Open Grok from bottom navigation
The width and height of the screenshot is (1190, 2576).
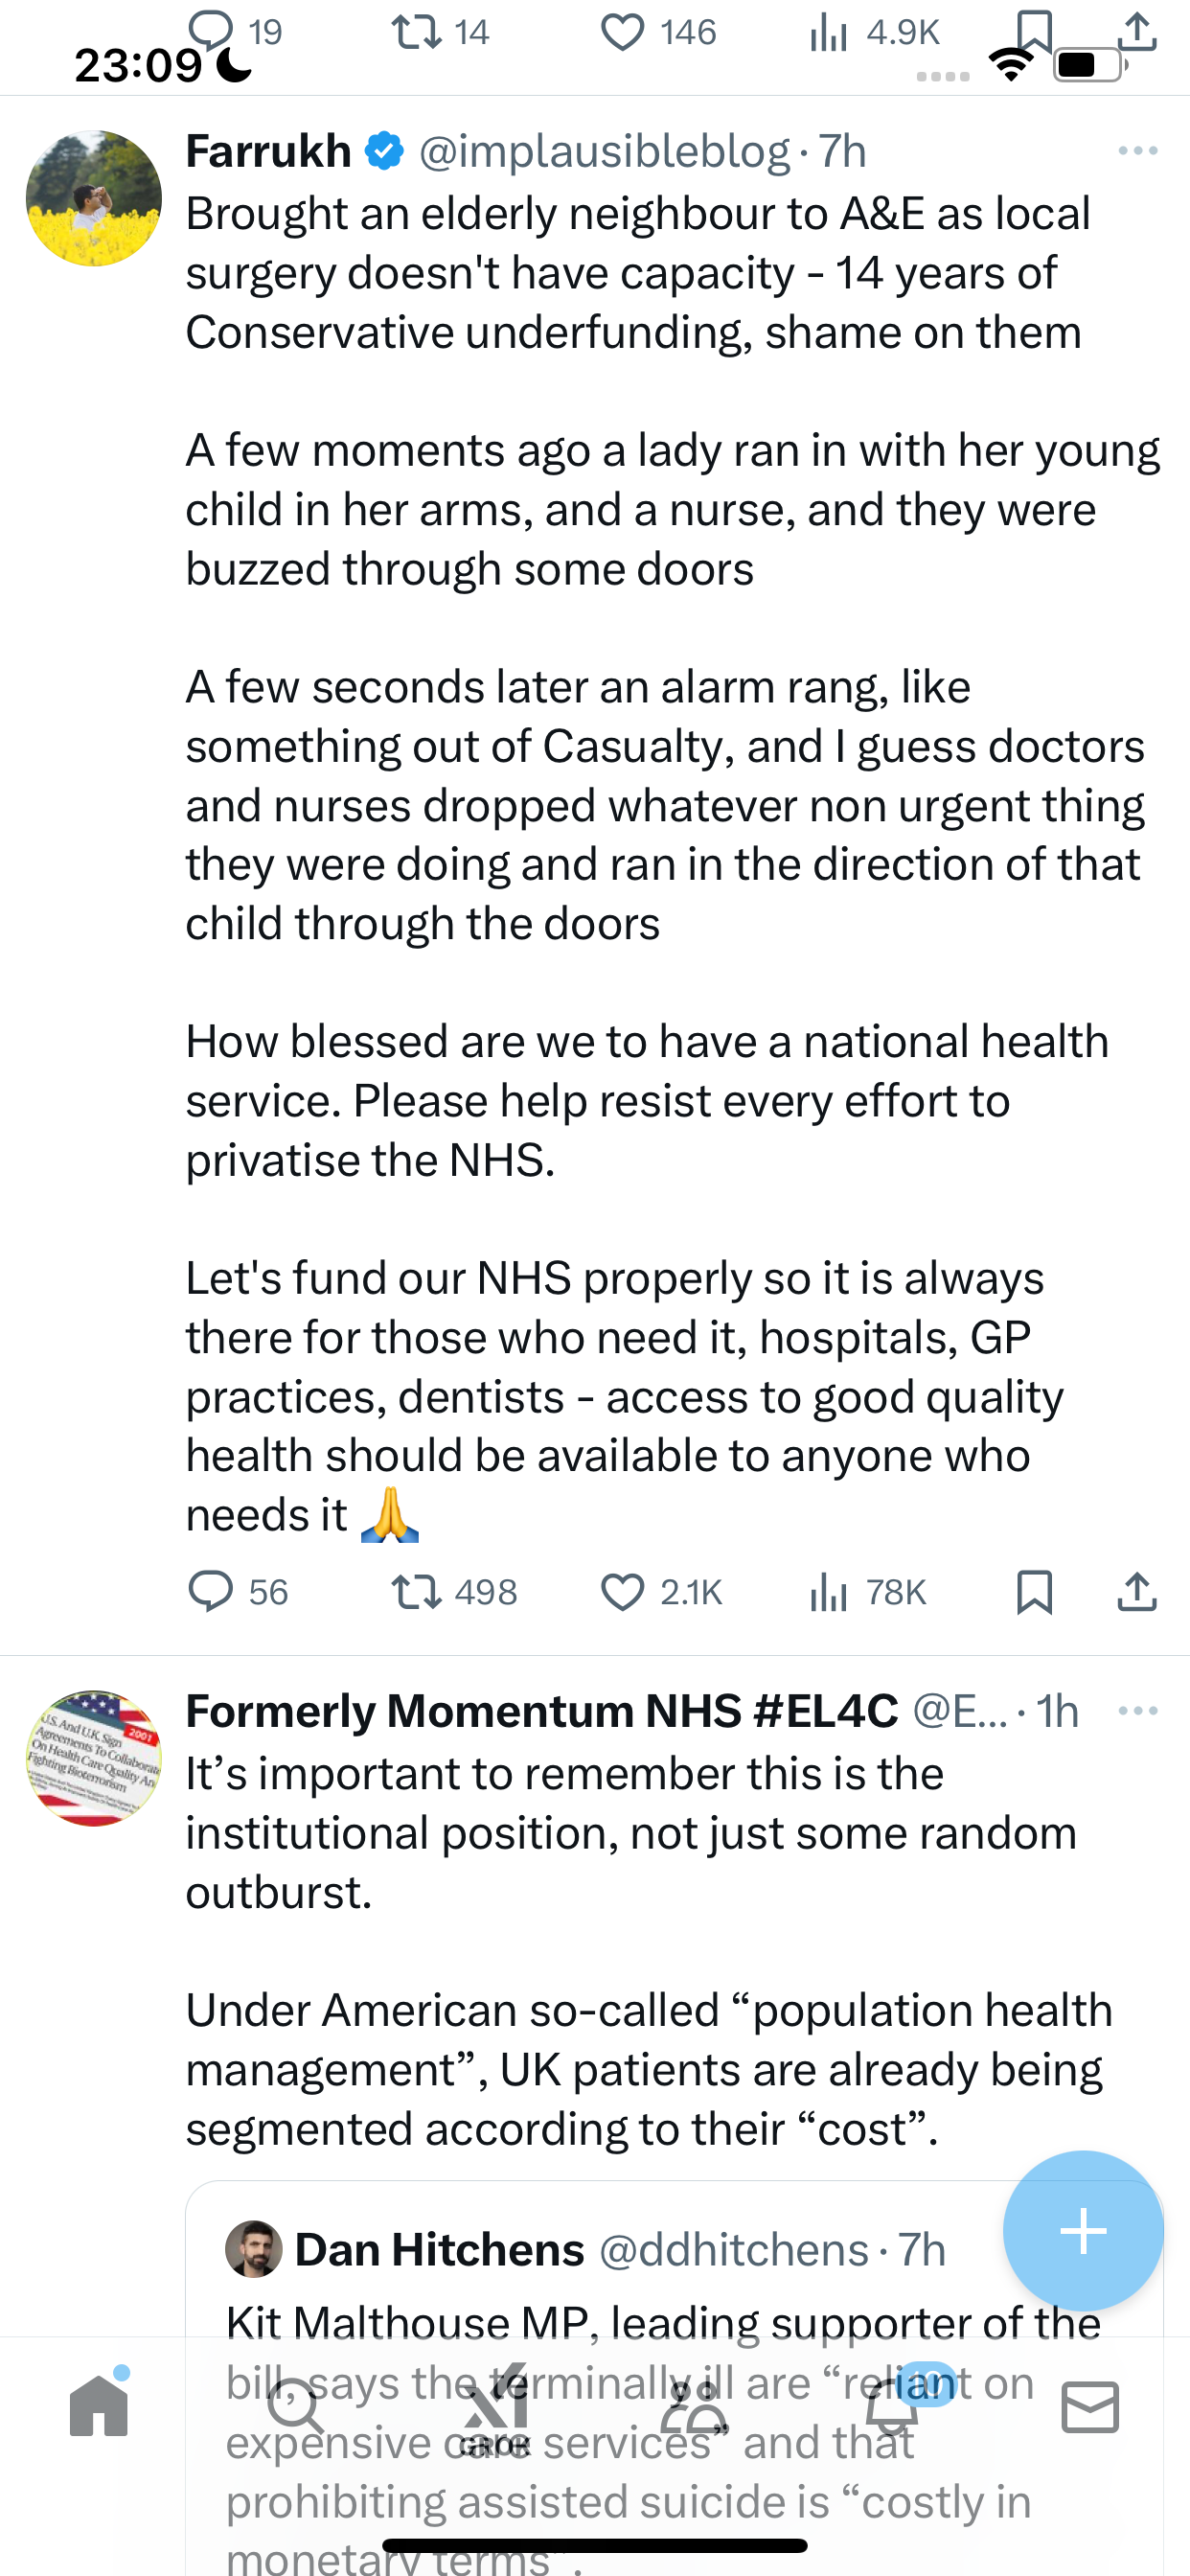pos(495,2408)
